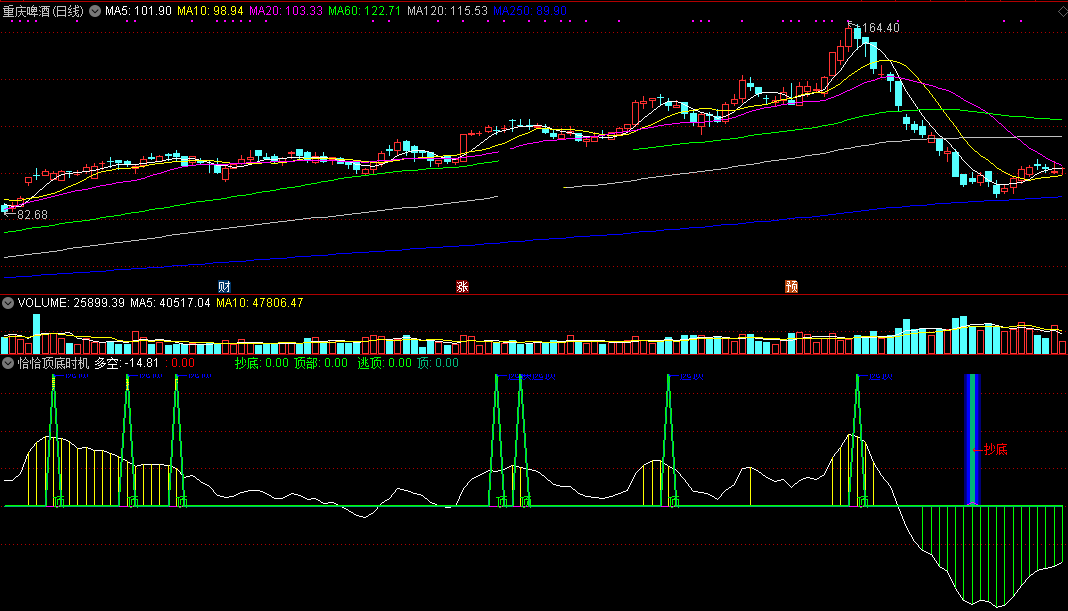
Task: Click the 82.68 low price annotation
Action: click(x=32, y=215)
